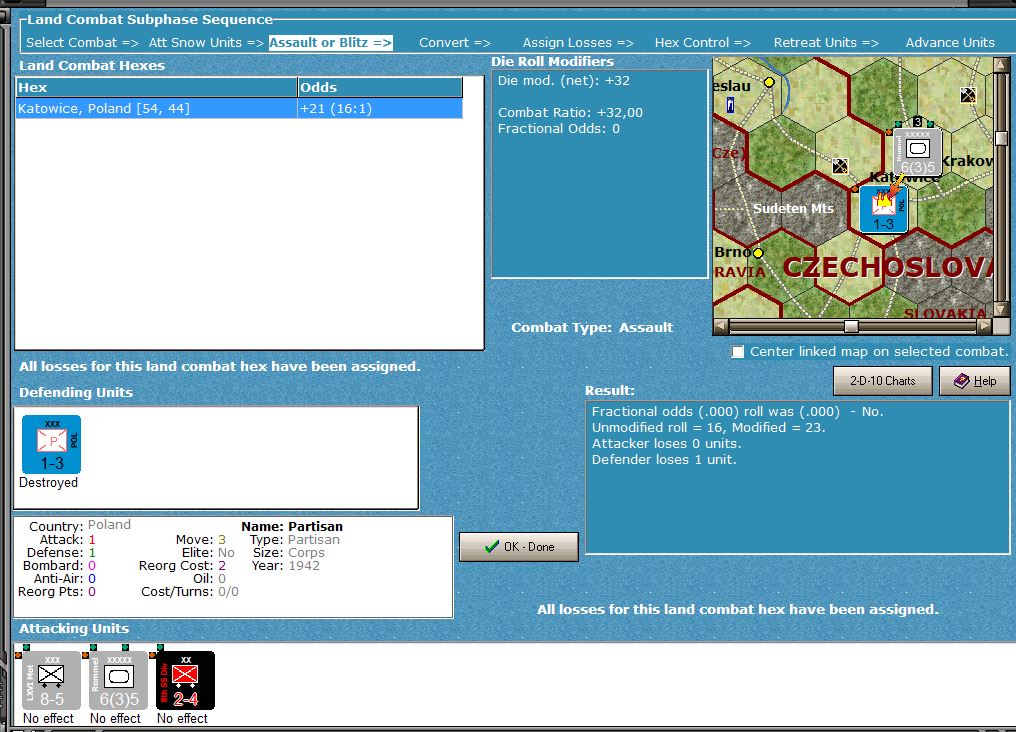Select the Assault or Blitz subphase

pos(330,43)
